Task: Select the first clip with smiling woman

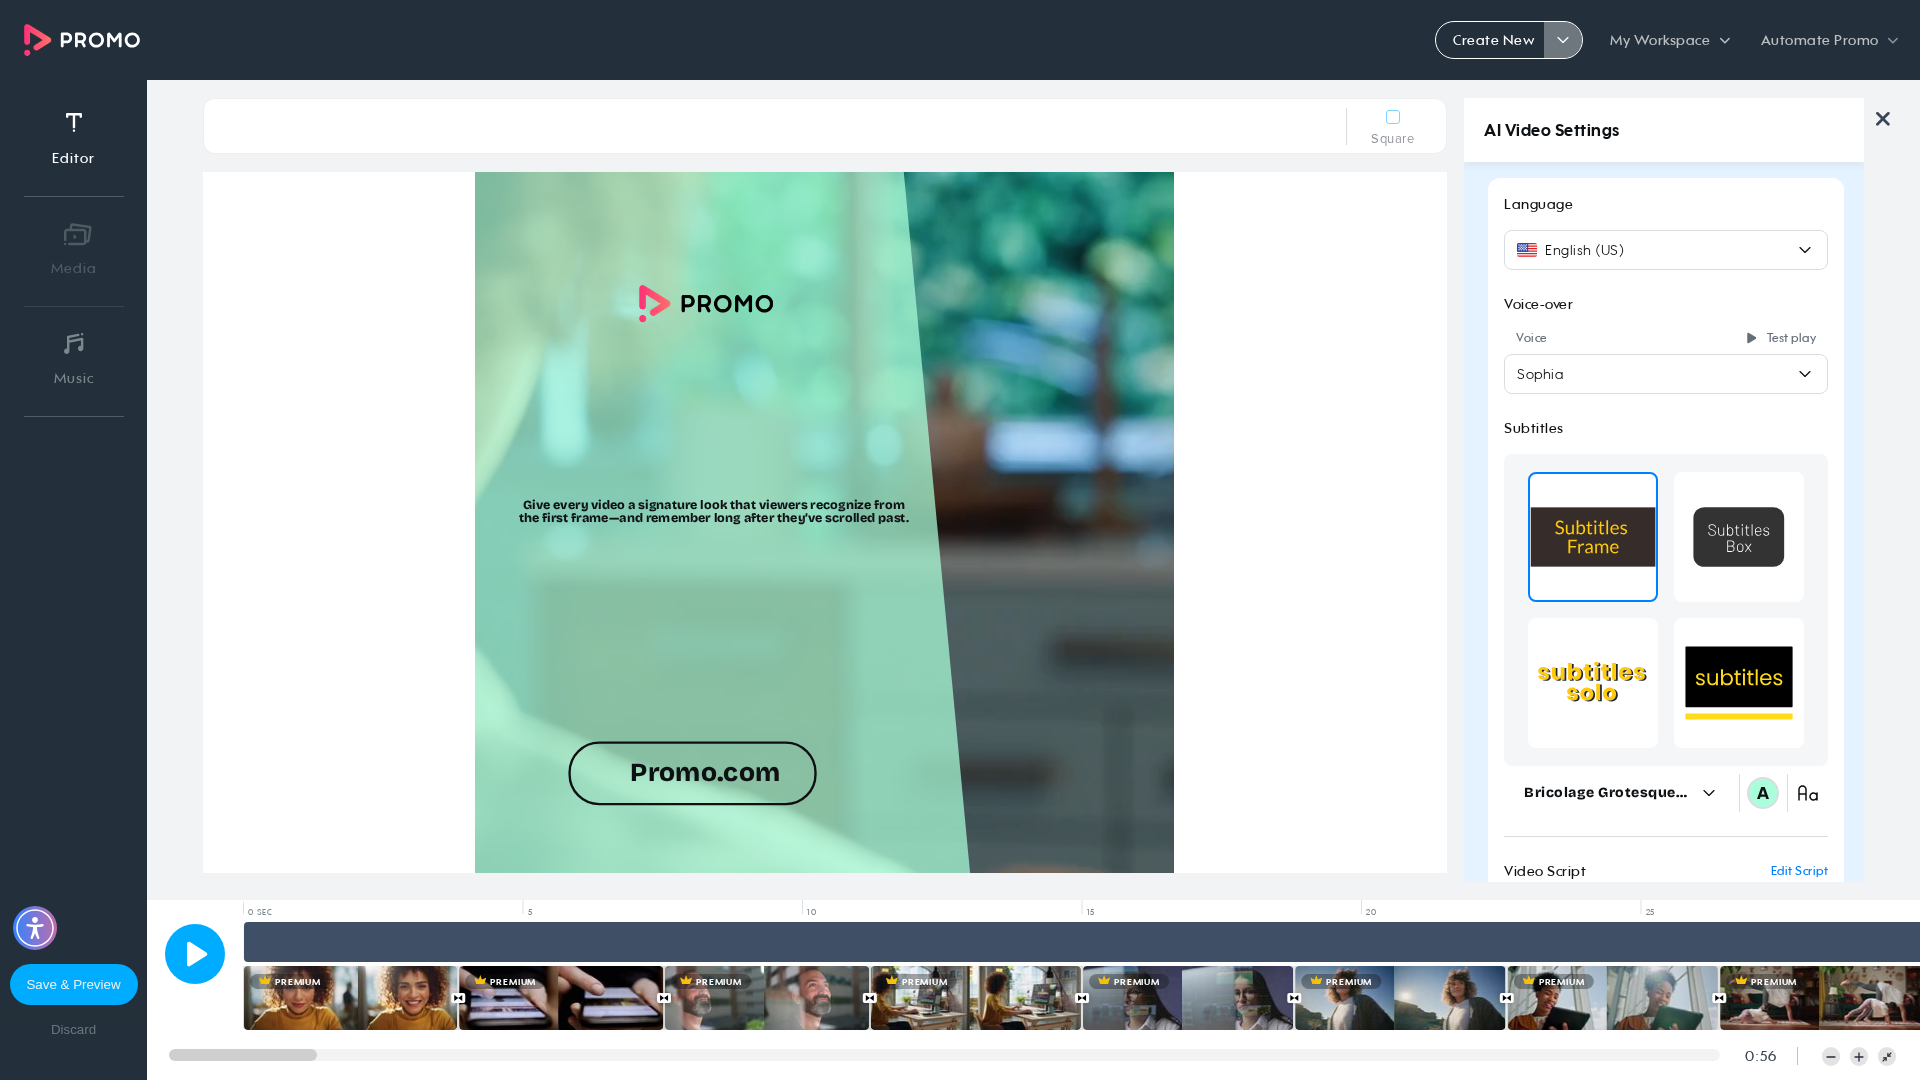Action: [350, 998]
